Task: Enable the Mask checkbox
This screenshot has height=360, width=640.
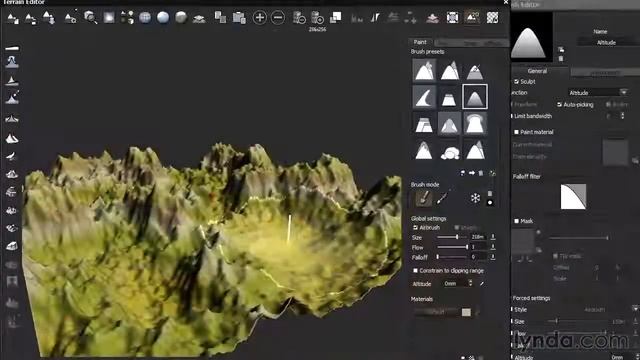Action: point(516,221)
